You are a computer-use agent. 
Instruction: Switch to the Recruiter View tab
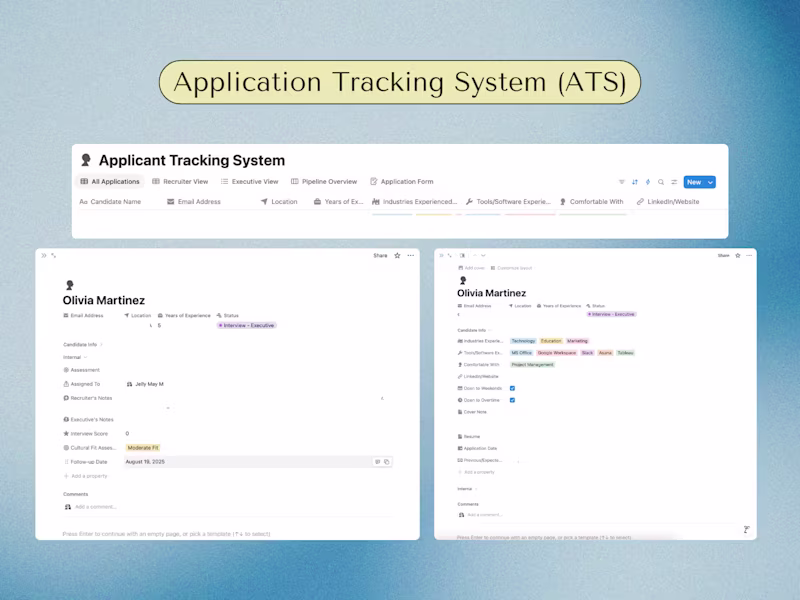click(180, 182)
